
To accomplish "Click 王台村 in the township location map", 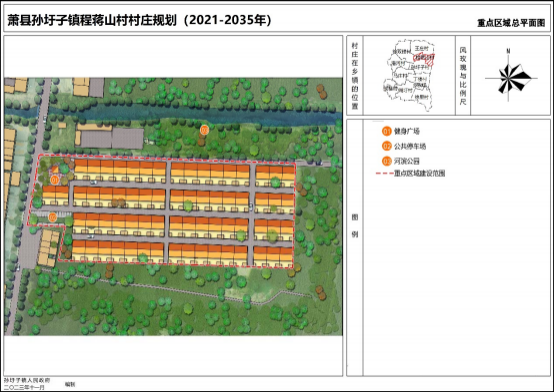I will [x=422, y=48].
